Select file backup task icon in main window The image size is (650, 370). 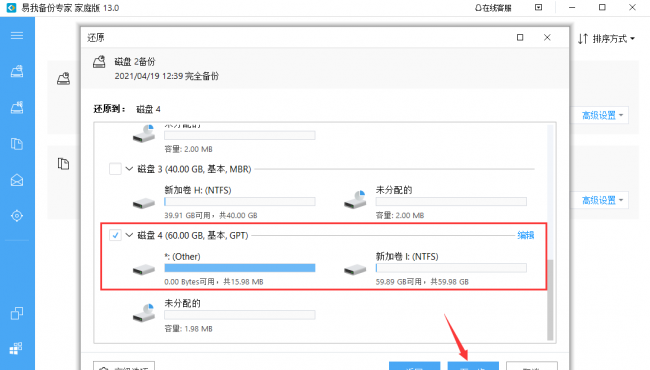(x=63, y=164)
